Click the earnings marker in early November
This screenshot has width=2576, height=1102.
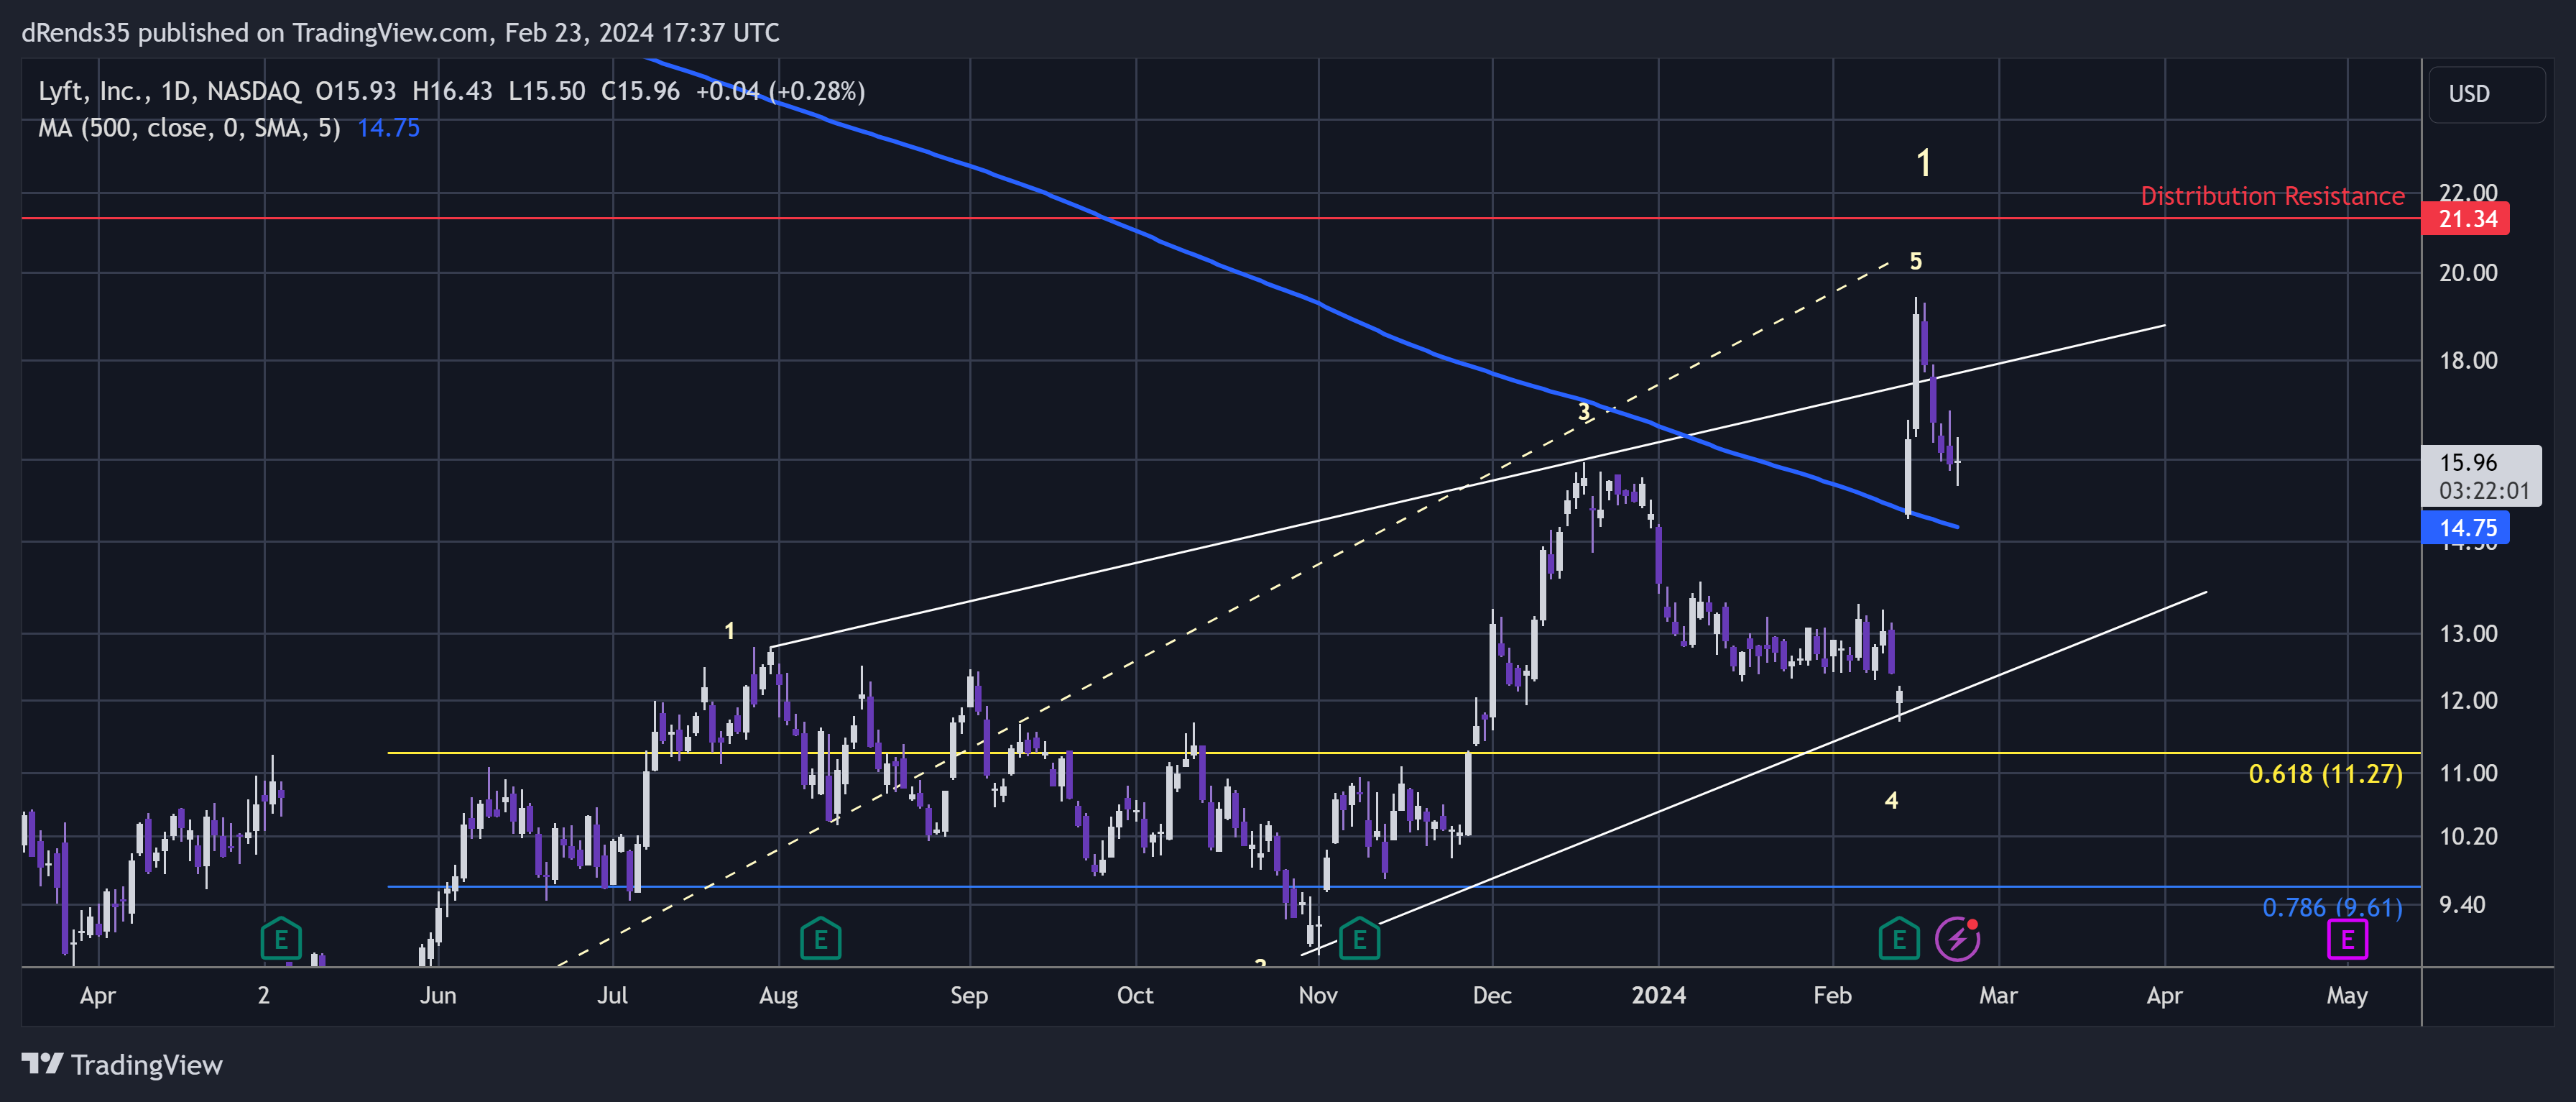[x=1359, y=939]
